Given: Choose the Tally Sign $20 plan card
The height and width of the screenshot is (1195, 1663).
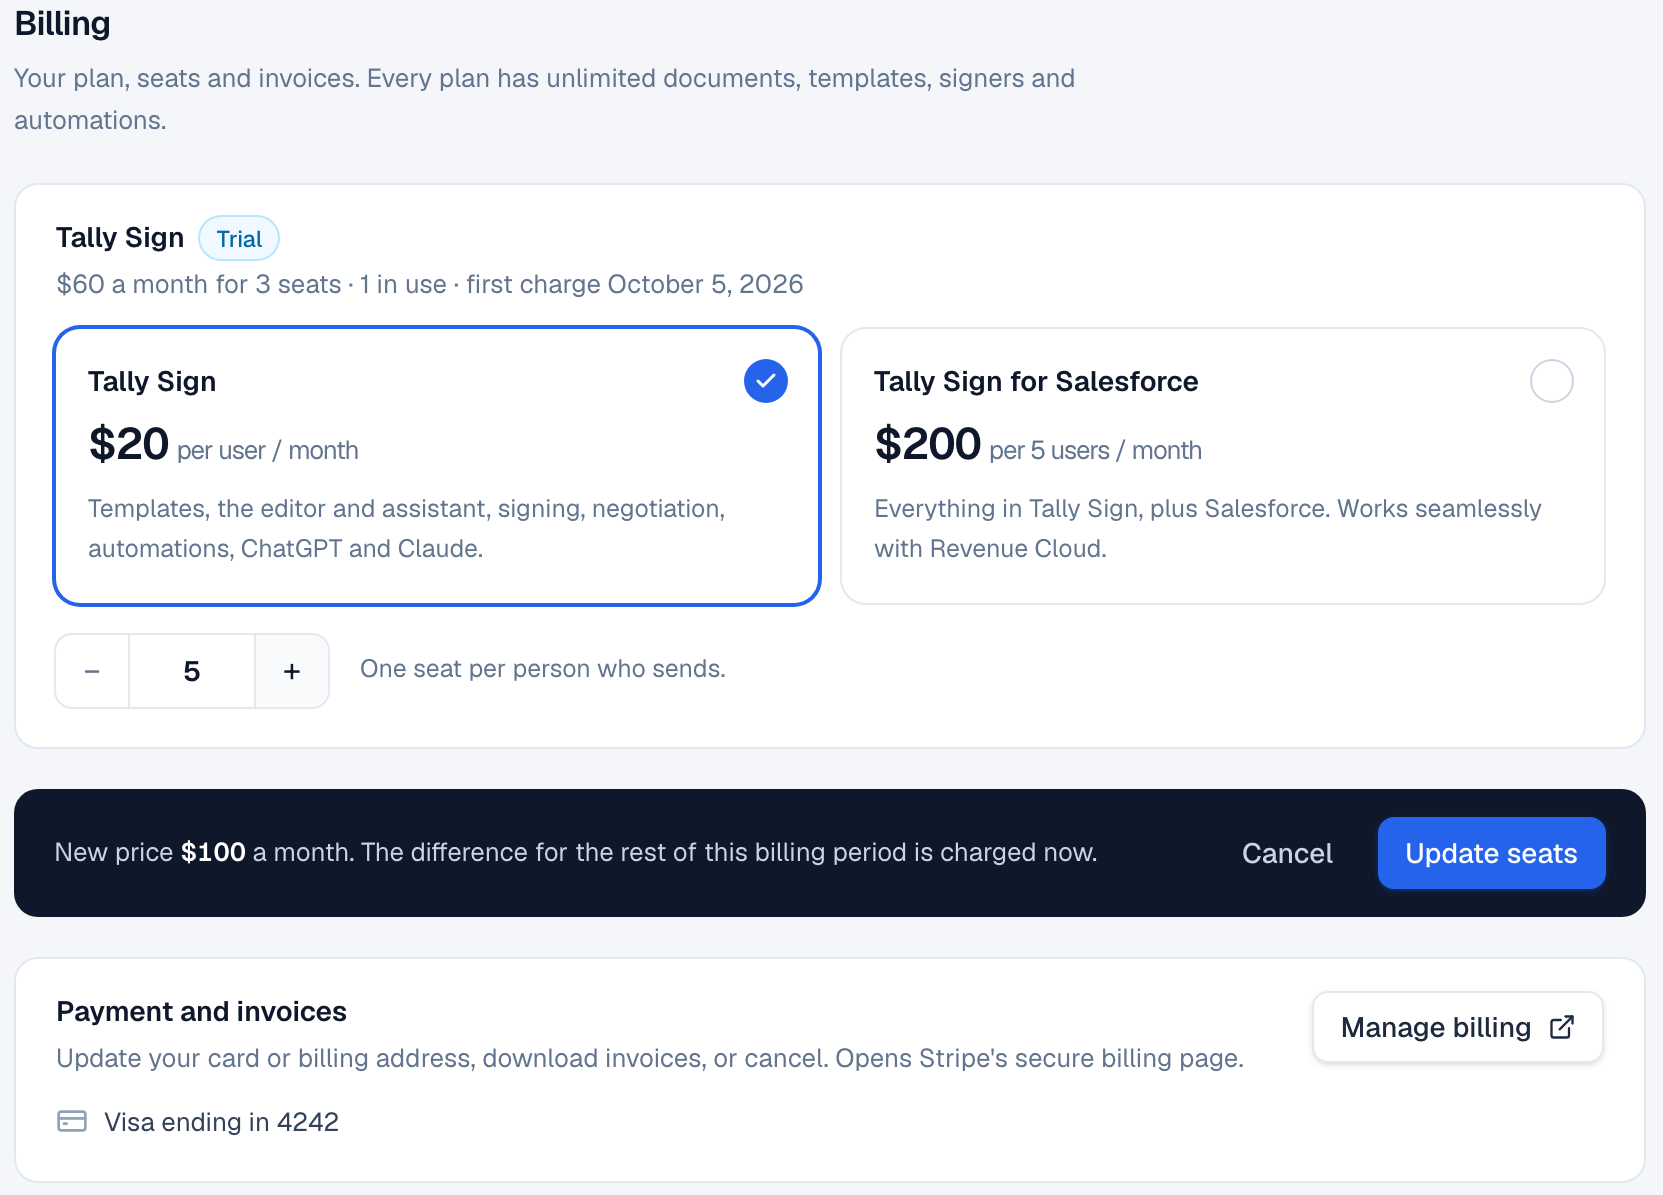Looking at the screenshot, I should pyautogui.click(x=437, y=466).
